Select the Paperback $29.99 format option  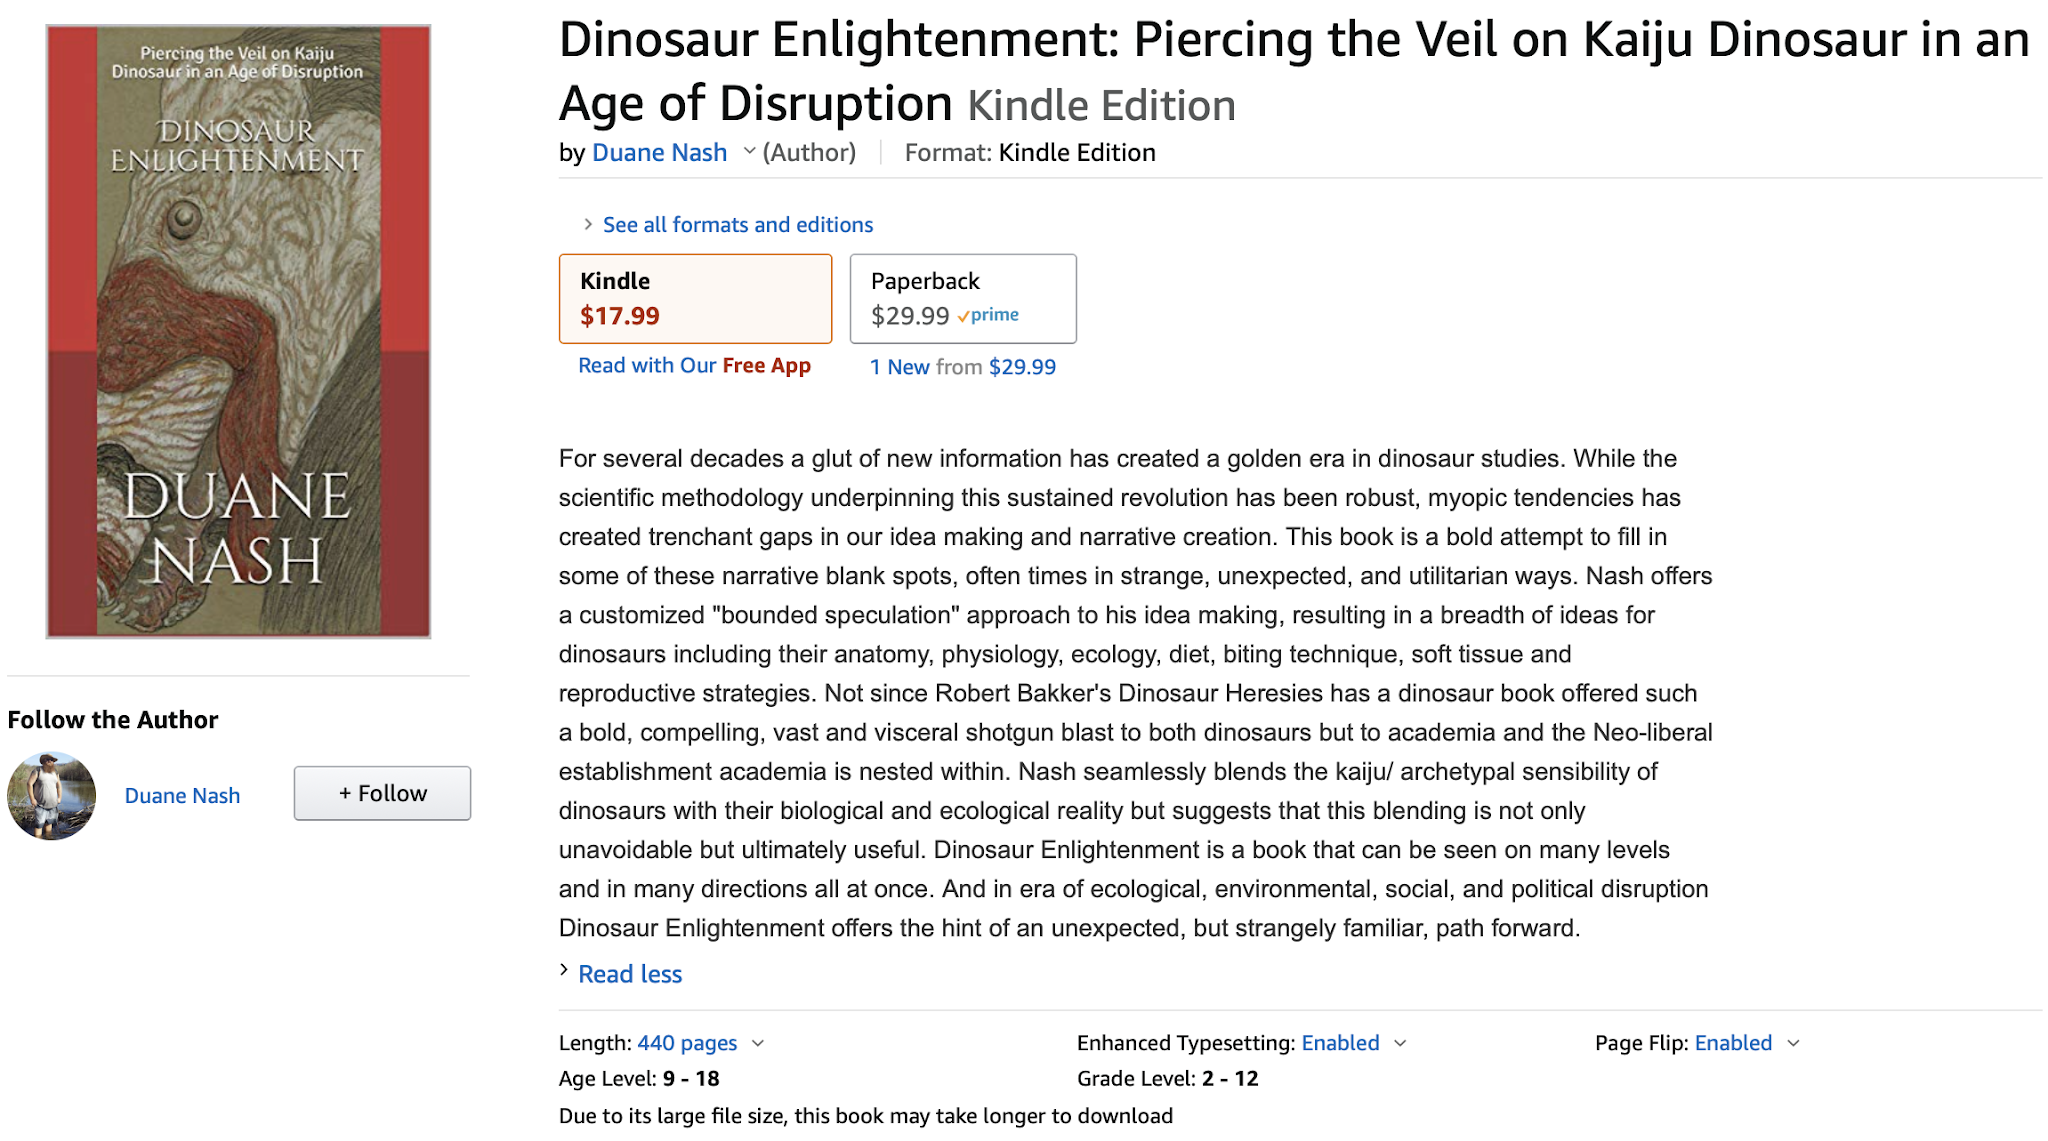point(962,298)
